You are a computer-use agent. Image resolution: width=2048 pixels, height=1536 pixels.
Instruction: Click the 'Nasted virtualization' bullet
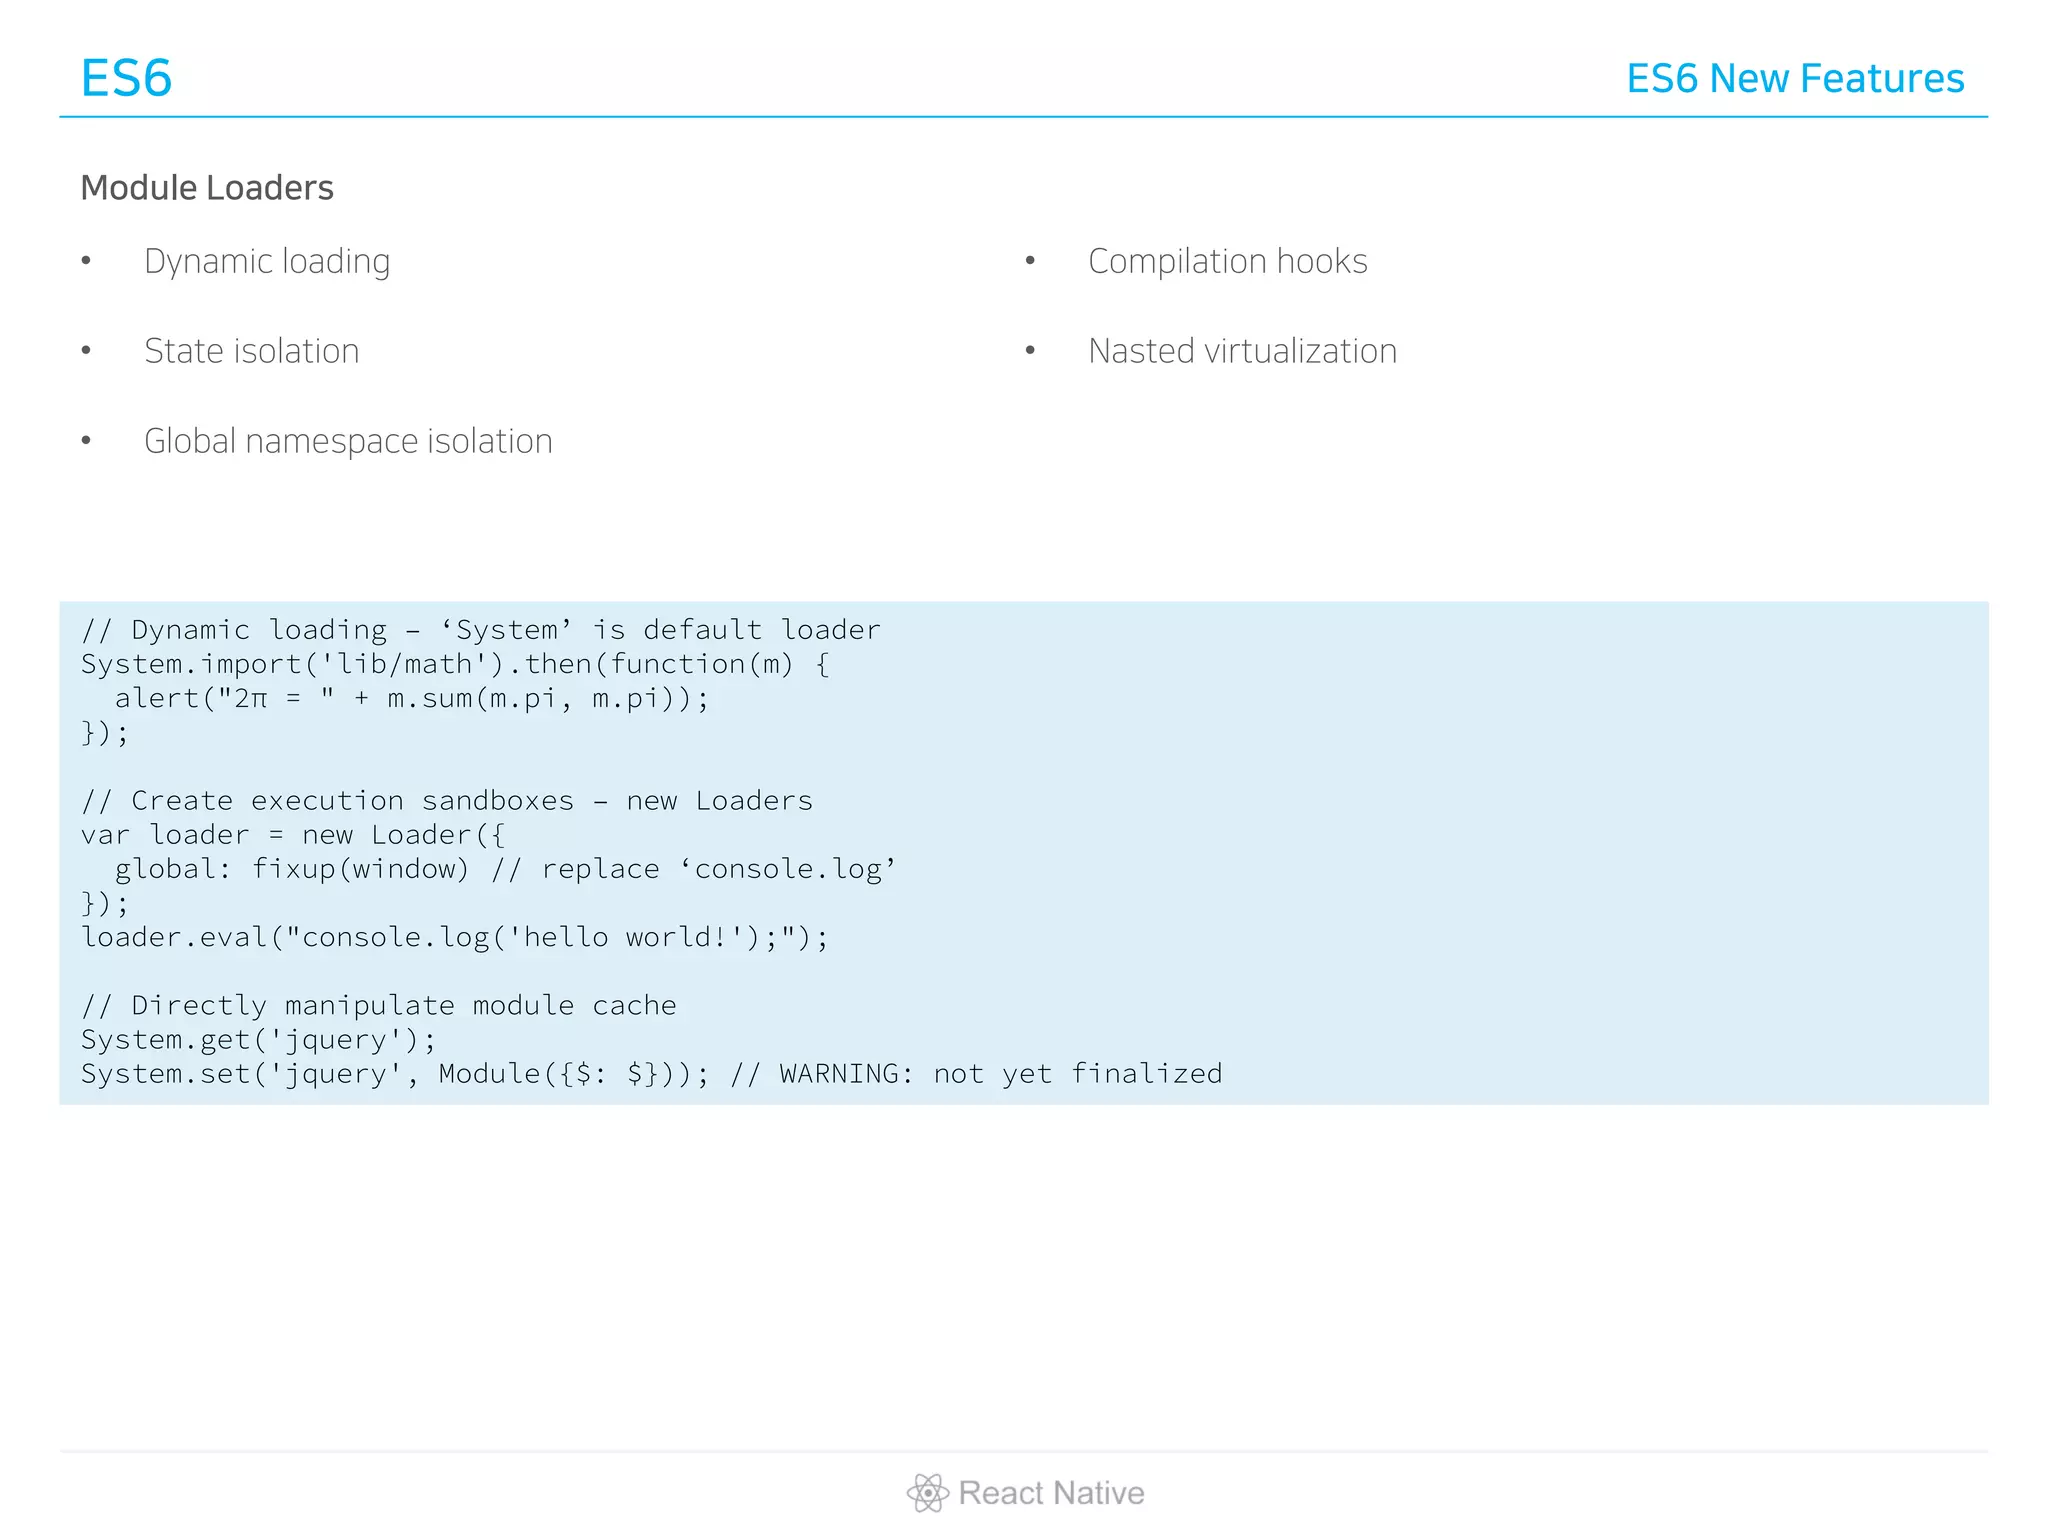coord(1242,351)
